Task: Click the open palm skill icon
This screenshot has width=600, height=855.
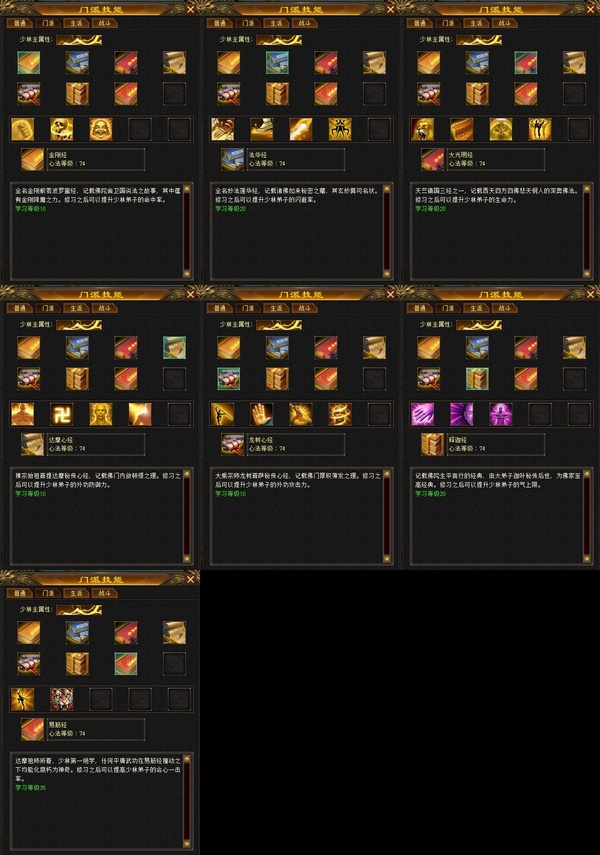Action: click(x=262, y=414)
